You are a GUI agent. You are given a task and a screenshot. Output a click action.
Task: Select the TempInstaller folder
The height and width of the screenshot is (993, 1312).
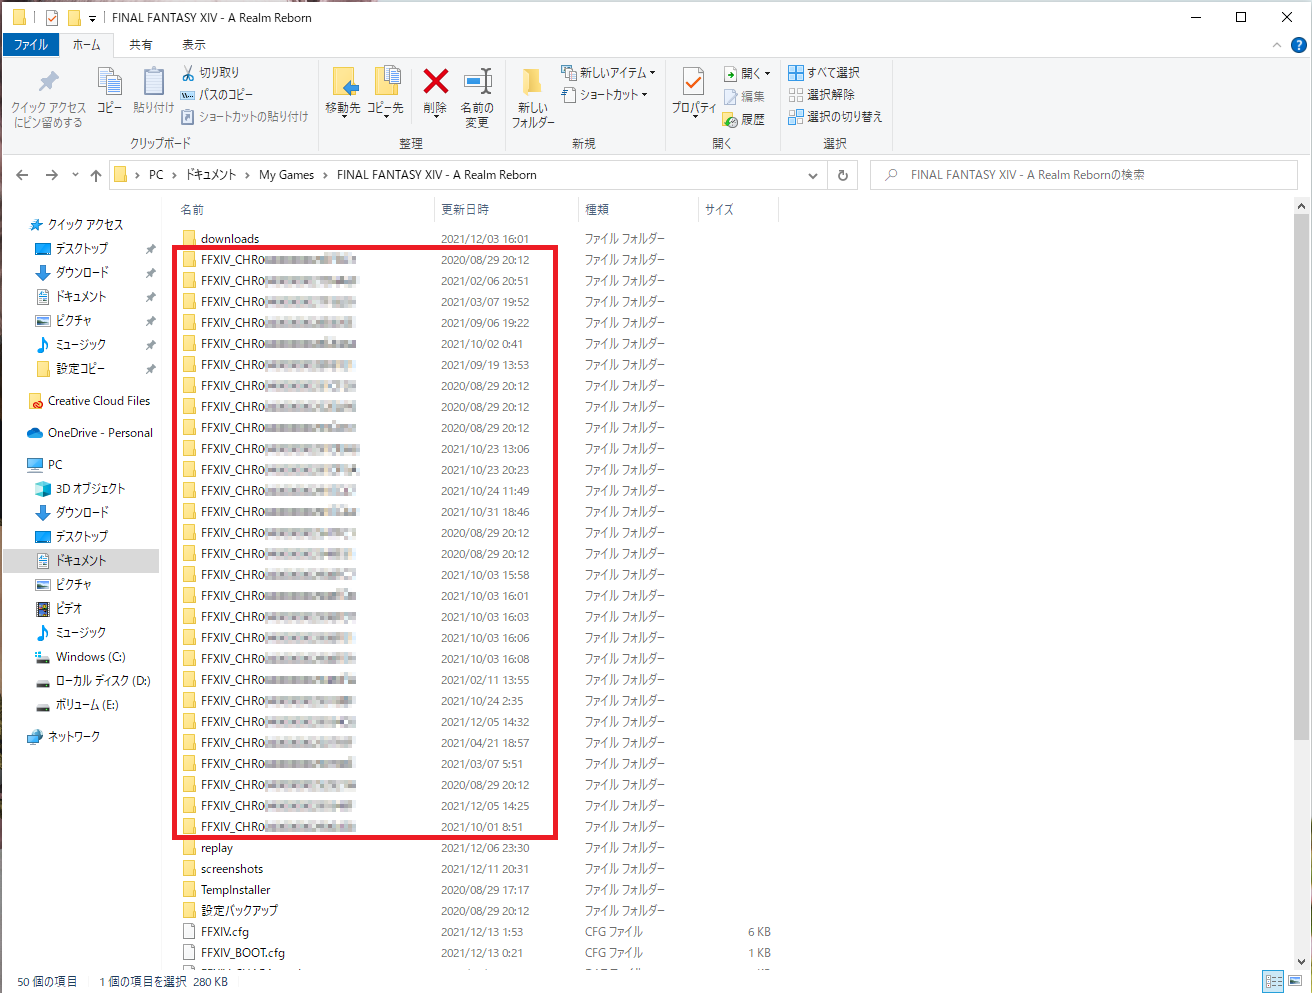pyautogui.click(x=235, y=890)
